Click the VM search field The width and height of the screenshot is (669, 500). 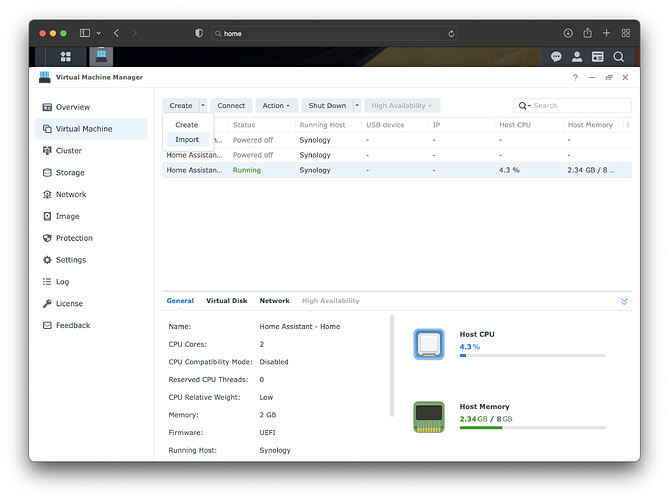pos(572,105)
